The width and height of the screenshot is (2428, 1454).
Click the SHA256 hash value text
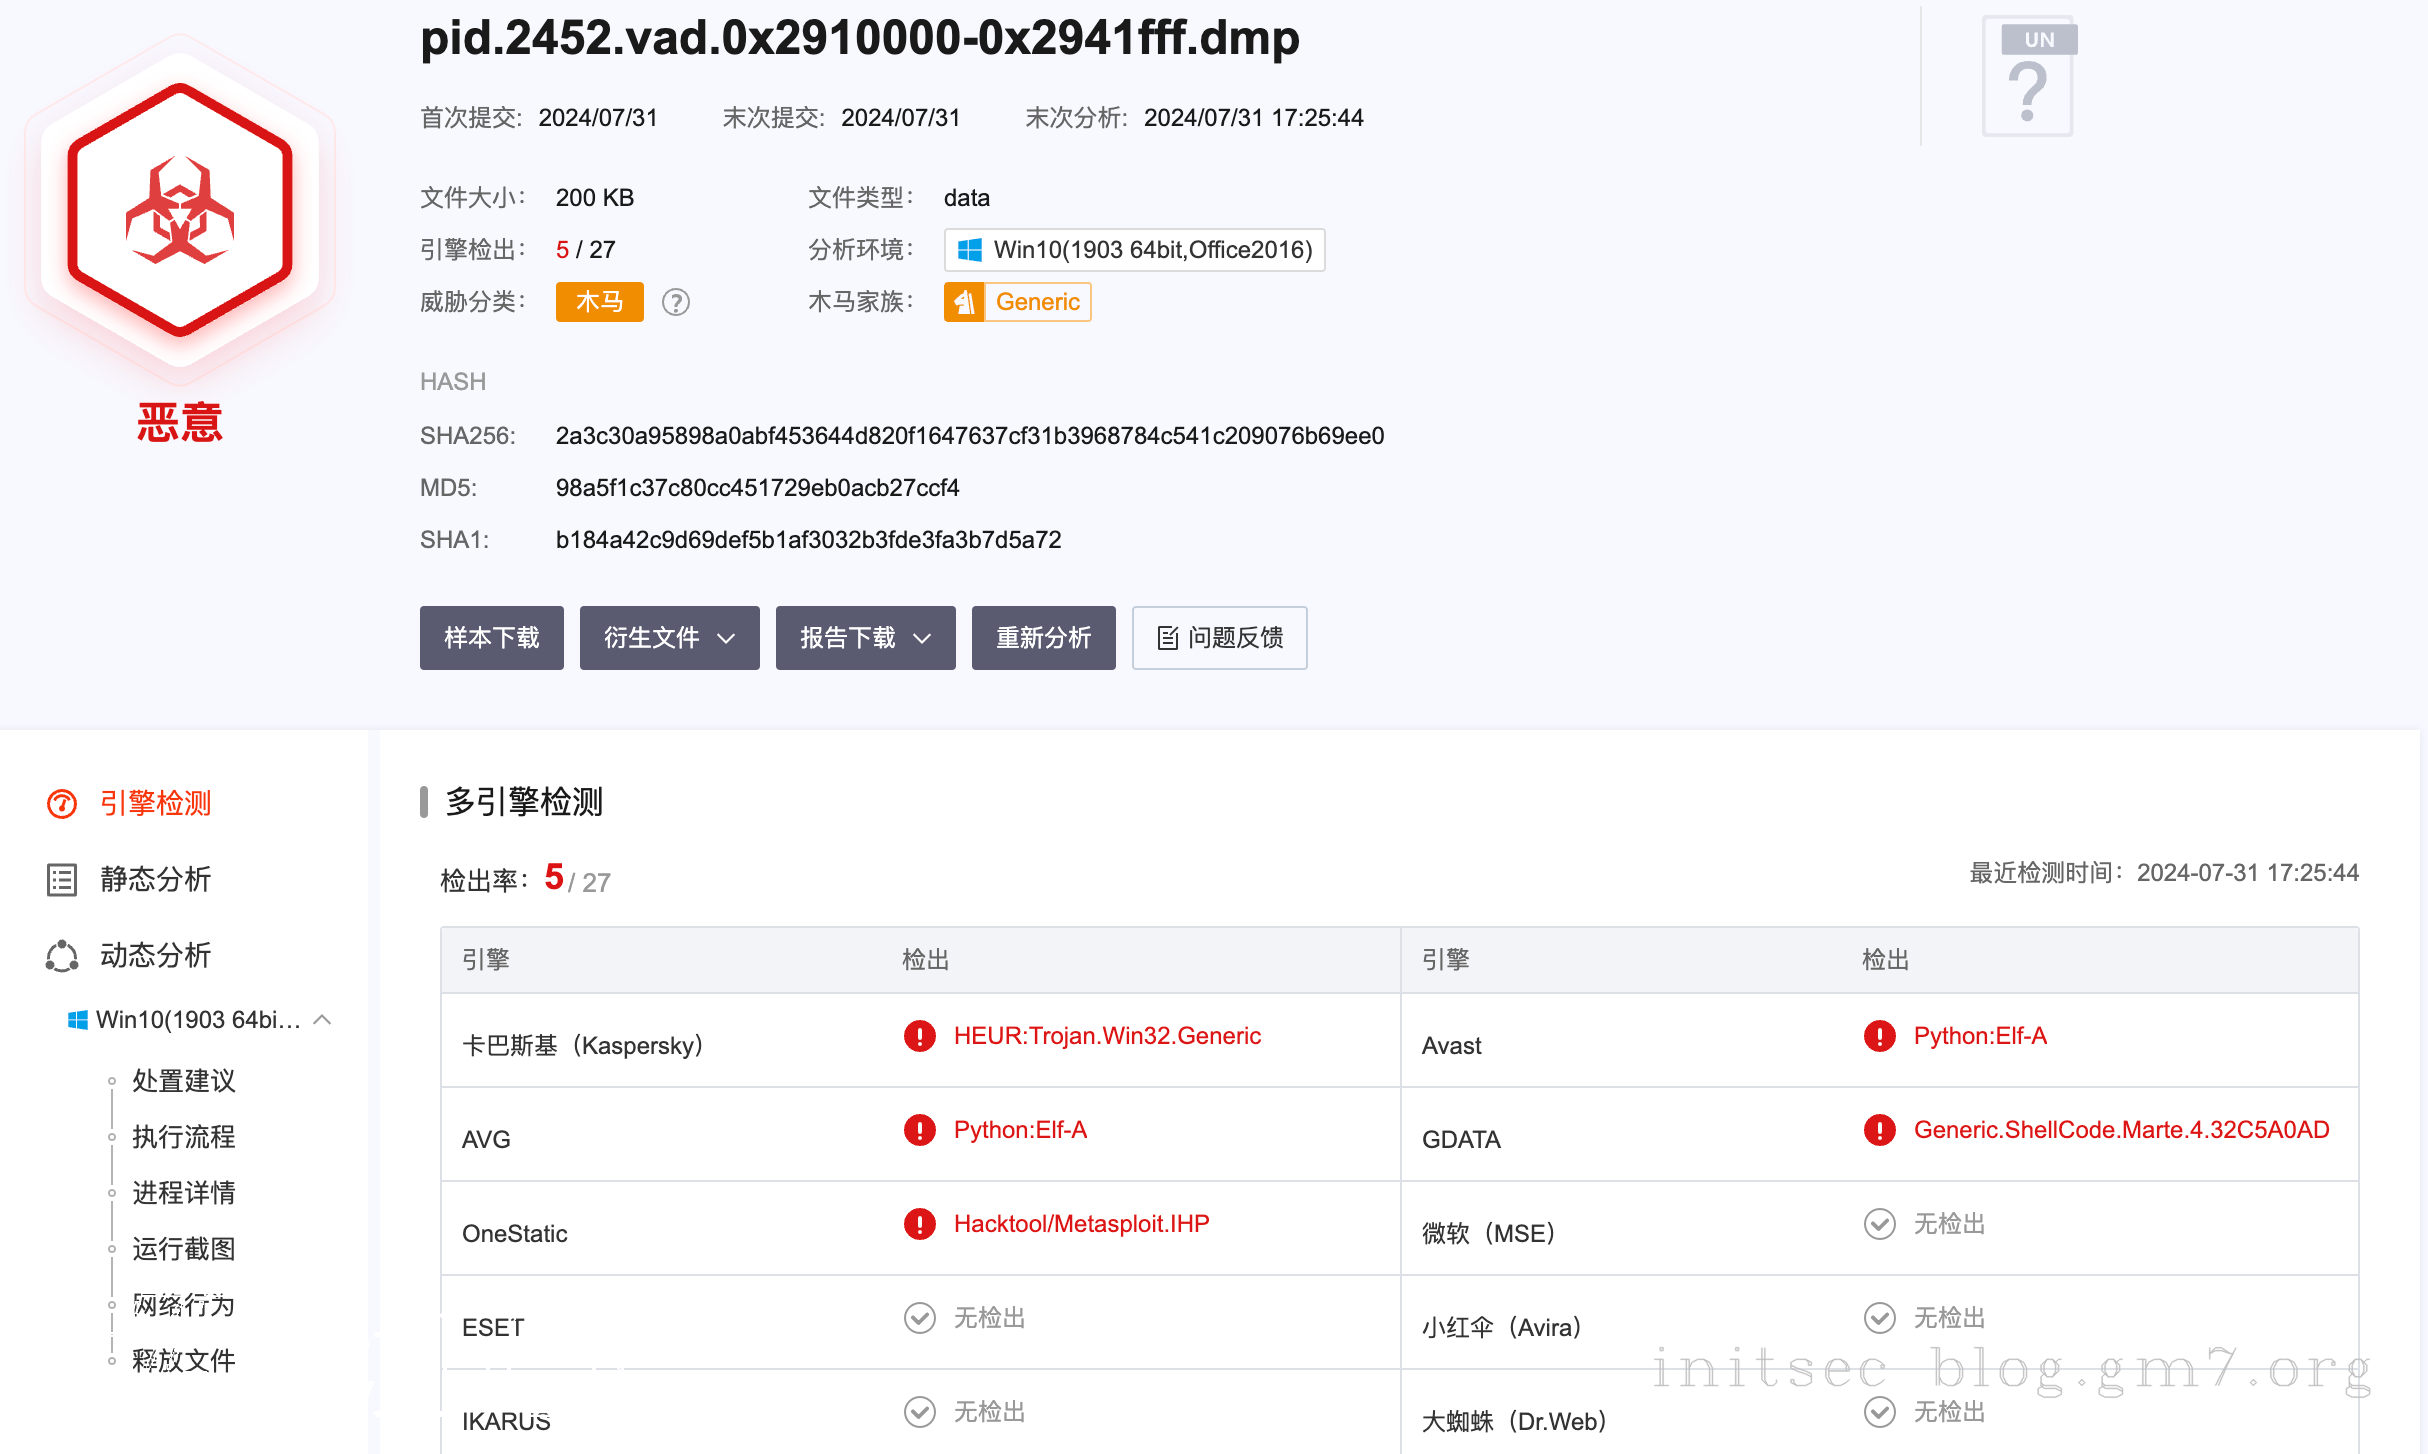969,436
